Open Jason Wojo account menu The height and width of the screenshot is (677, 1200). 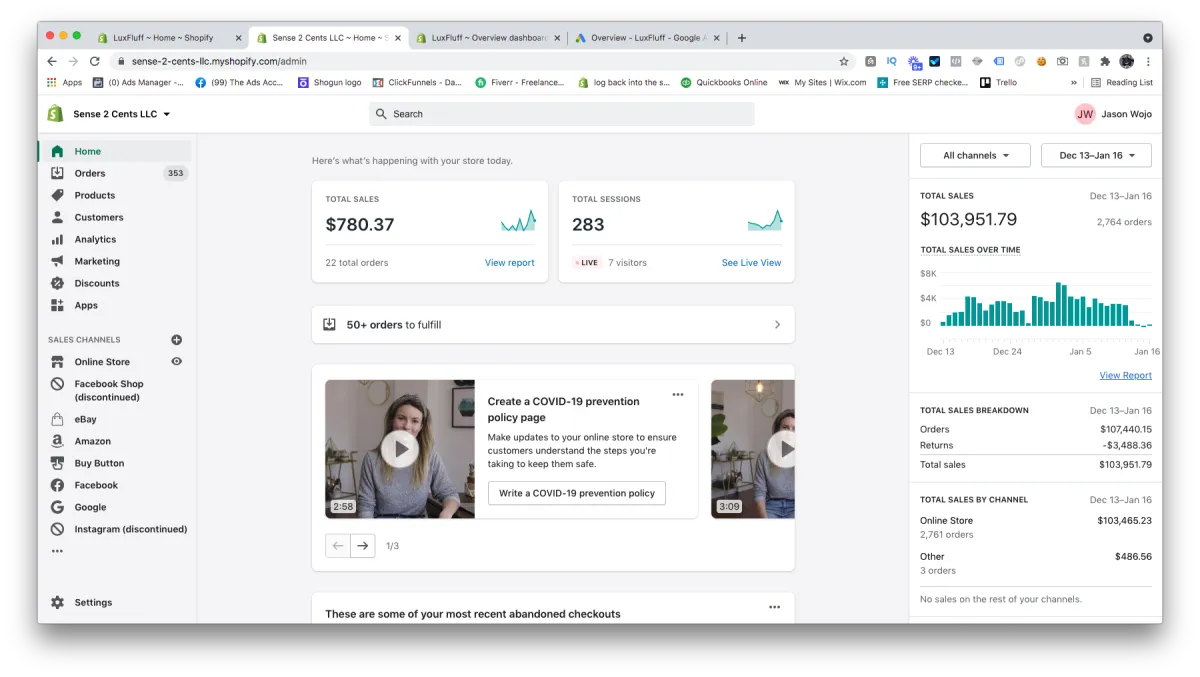1113,114
